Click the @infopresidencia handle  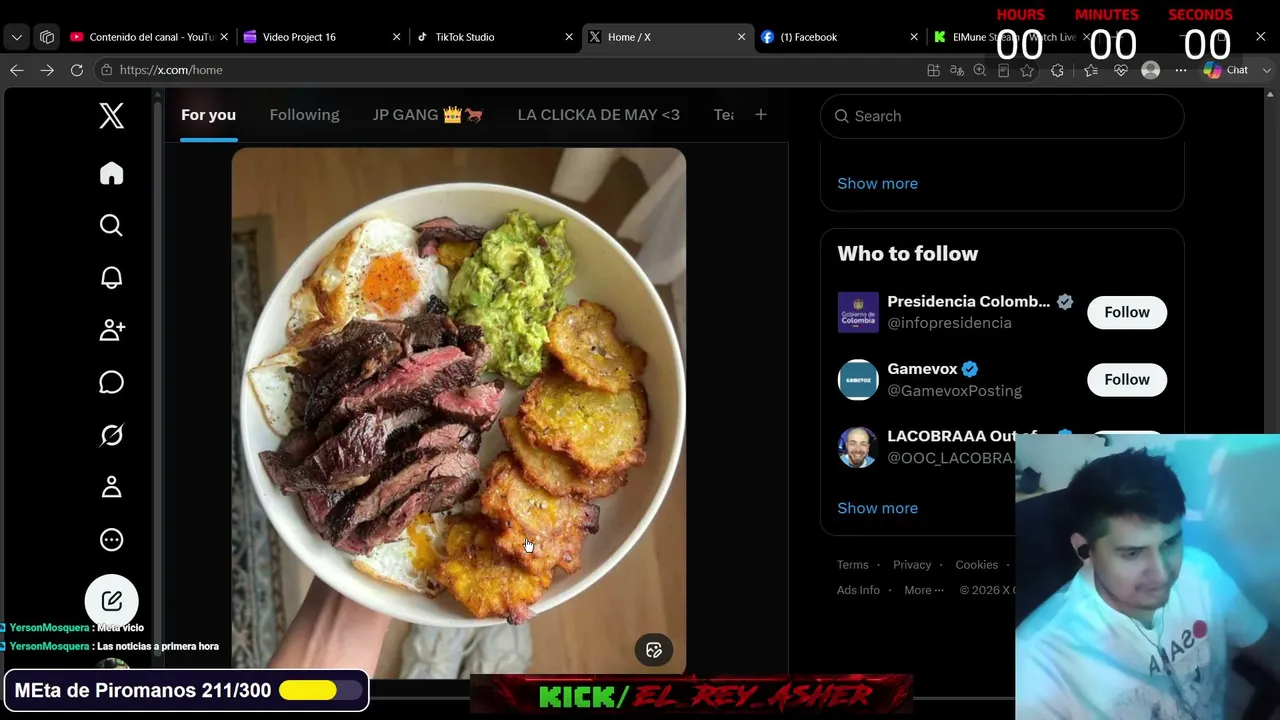[949, 323]
